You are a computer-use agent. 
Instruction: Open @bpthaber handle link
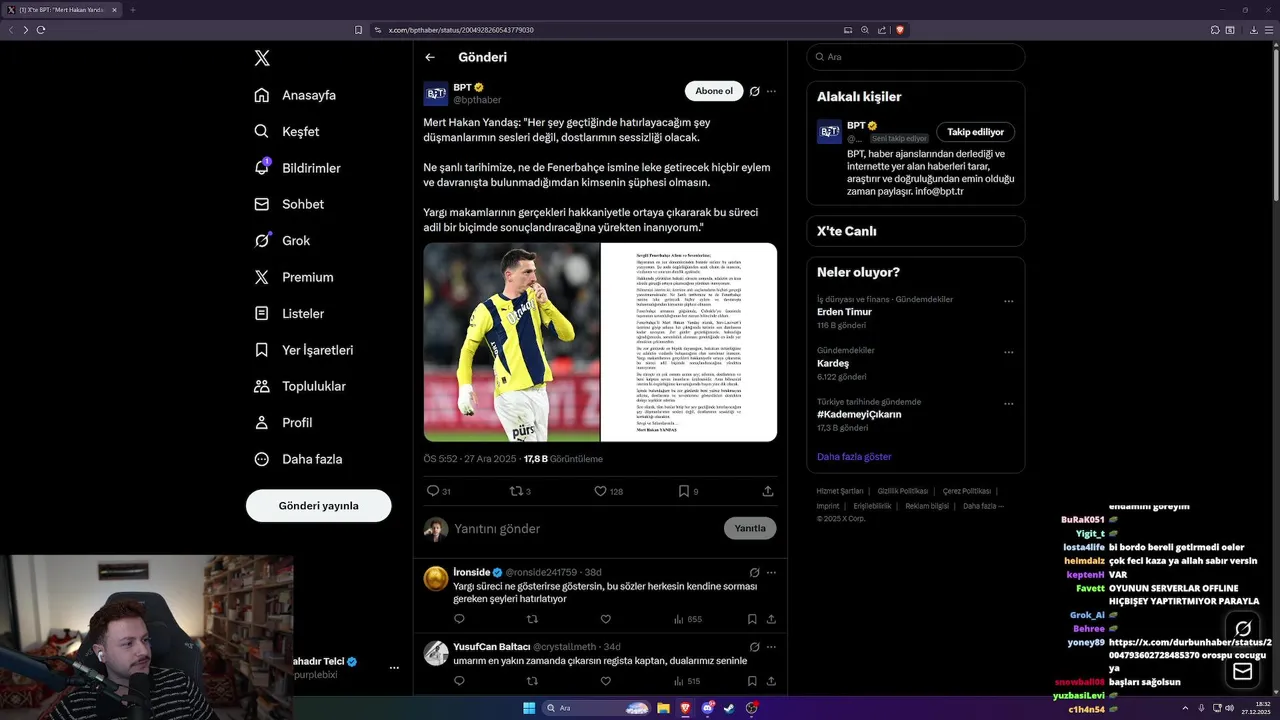(x=477, y=100)
